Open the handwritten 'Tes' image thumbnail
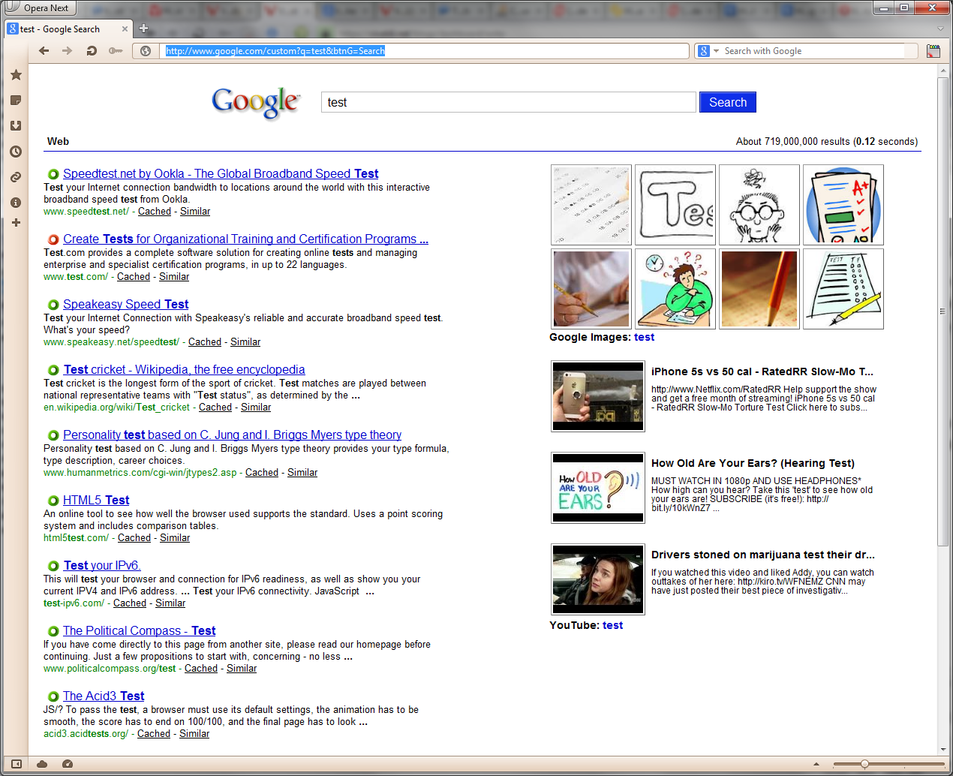 click(x=675, y=205)
